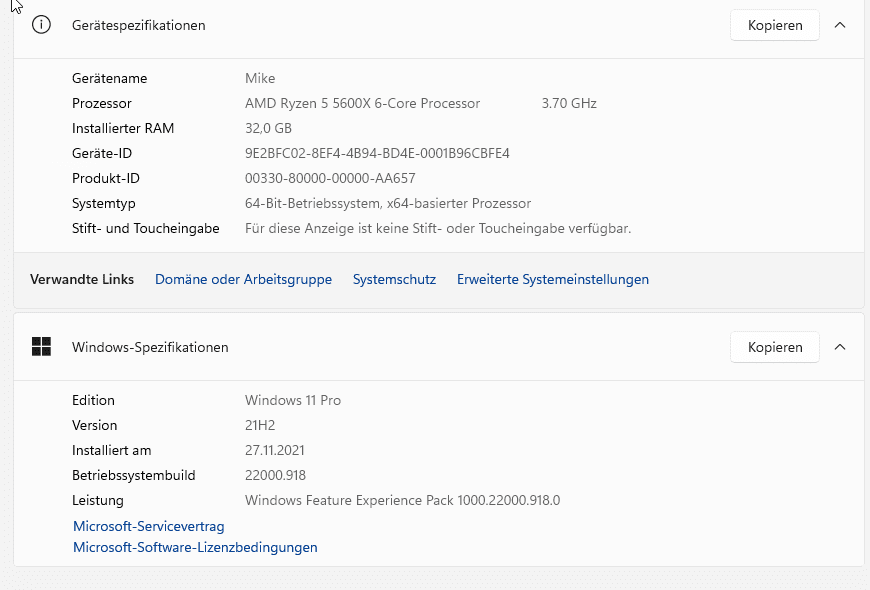Click the Windows-Spezifikationen section title
The image size is (870, 590).
point(150,347)
